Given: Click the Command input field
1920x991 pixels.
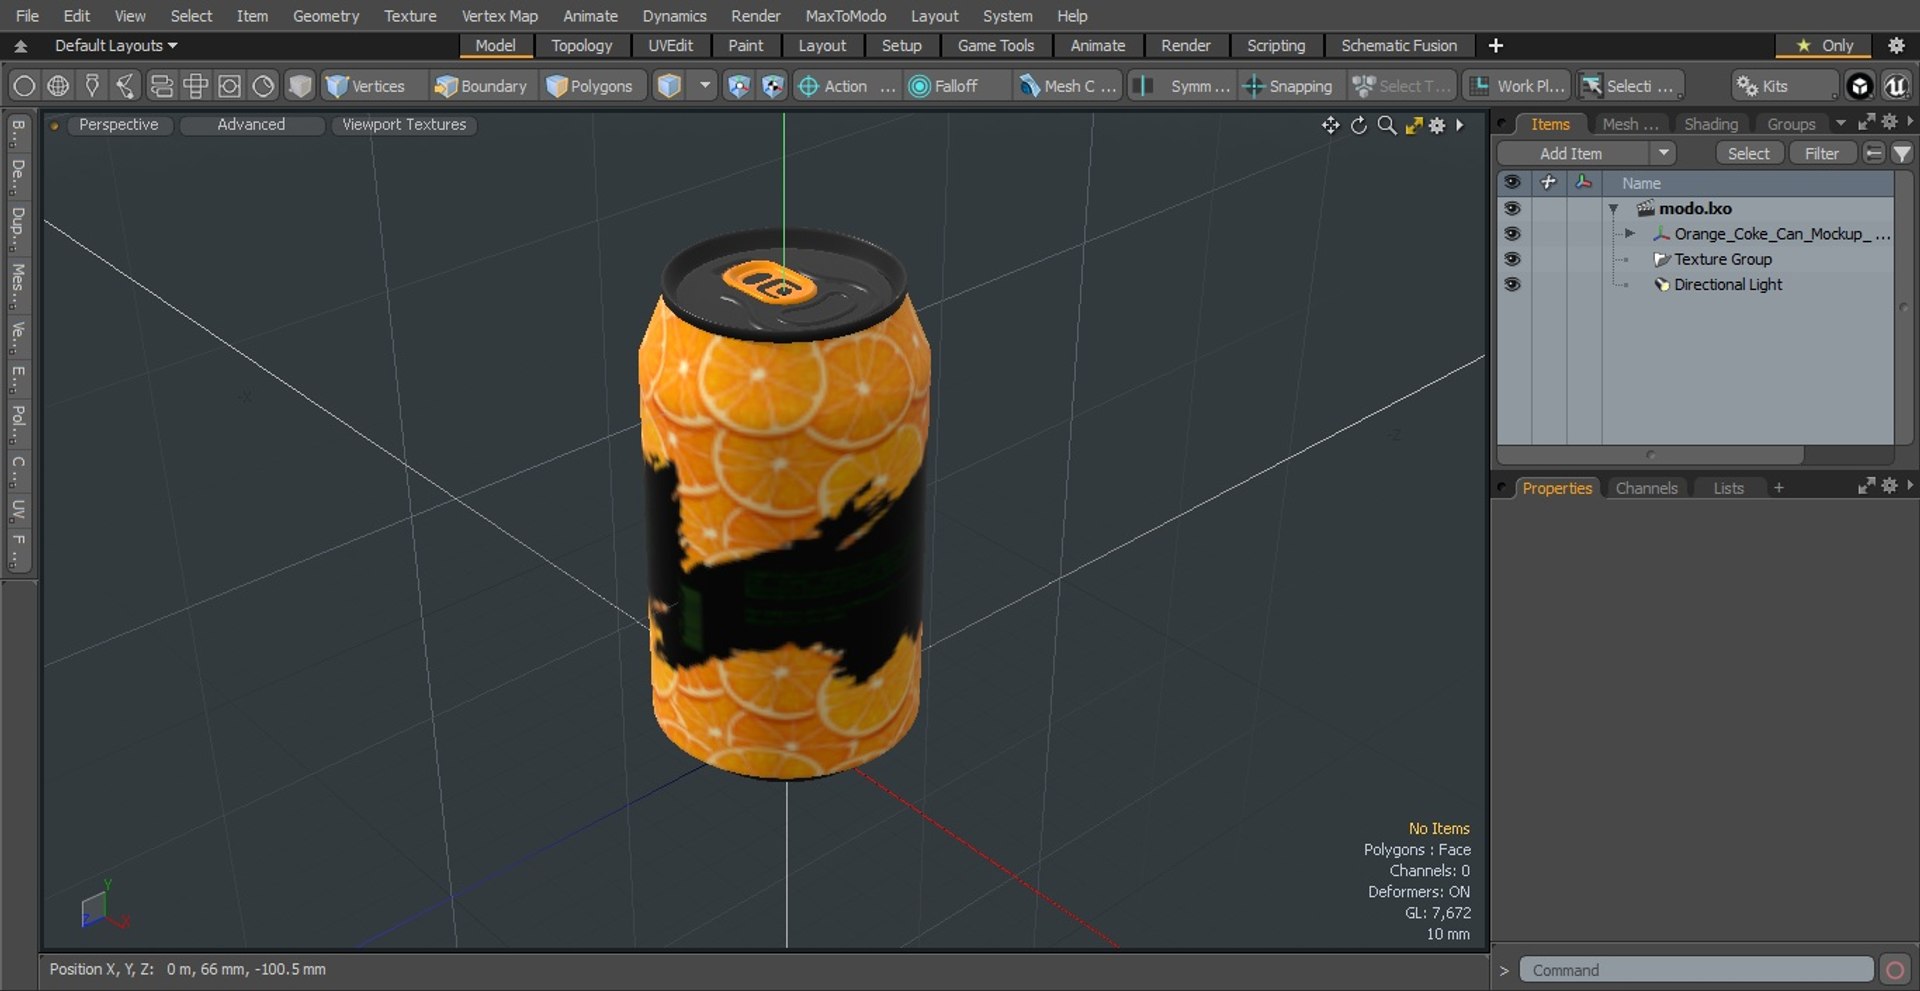Looking at the screenshot, I should [x=1696, y=970].
